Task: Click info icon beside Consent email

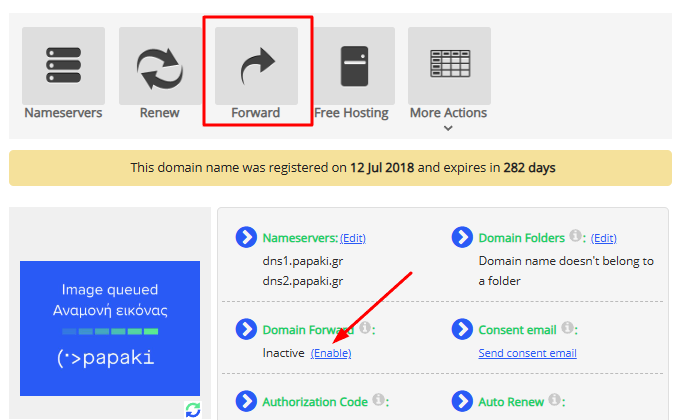Action: pos(567,328)
